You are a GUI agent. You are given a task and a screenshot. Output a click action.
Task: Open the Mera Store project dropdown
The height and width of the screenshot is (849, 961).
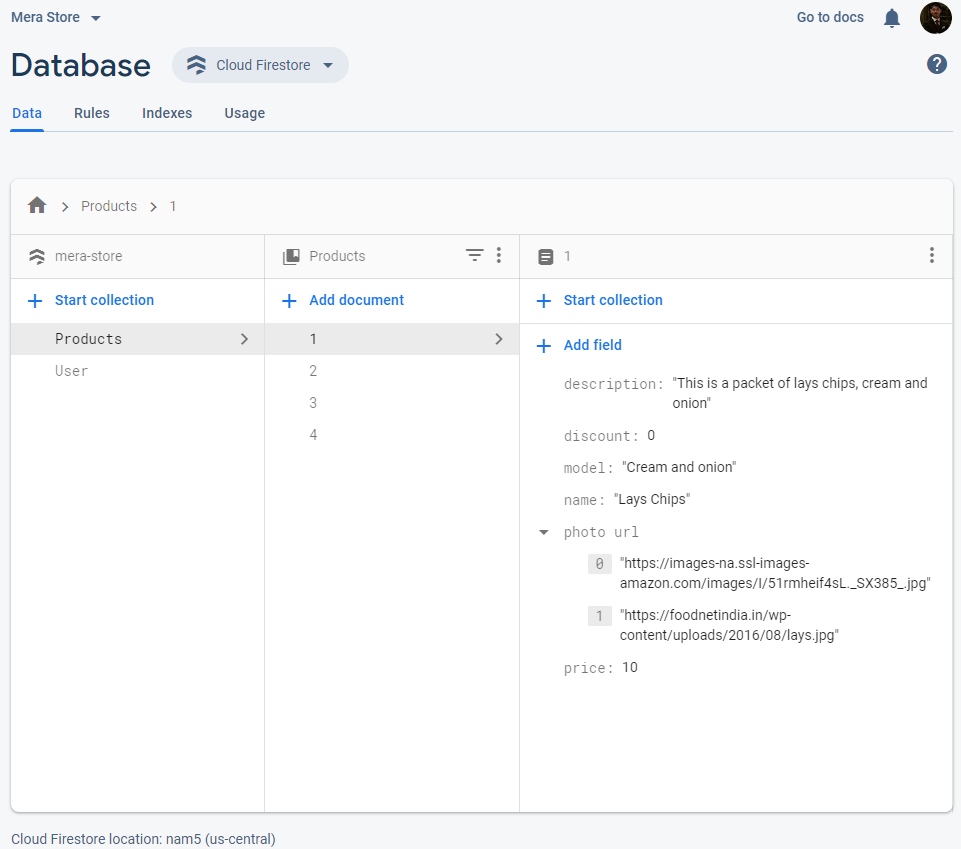[56, 17]
